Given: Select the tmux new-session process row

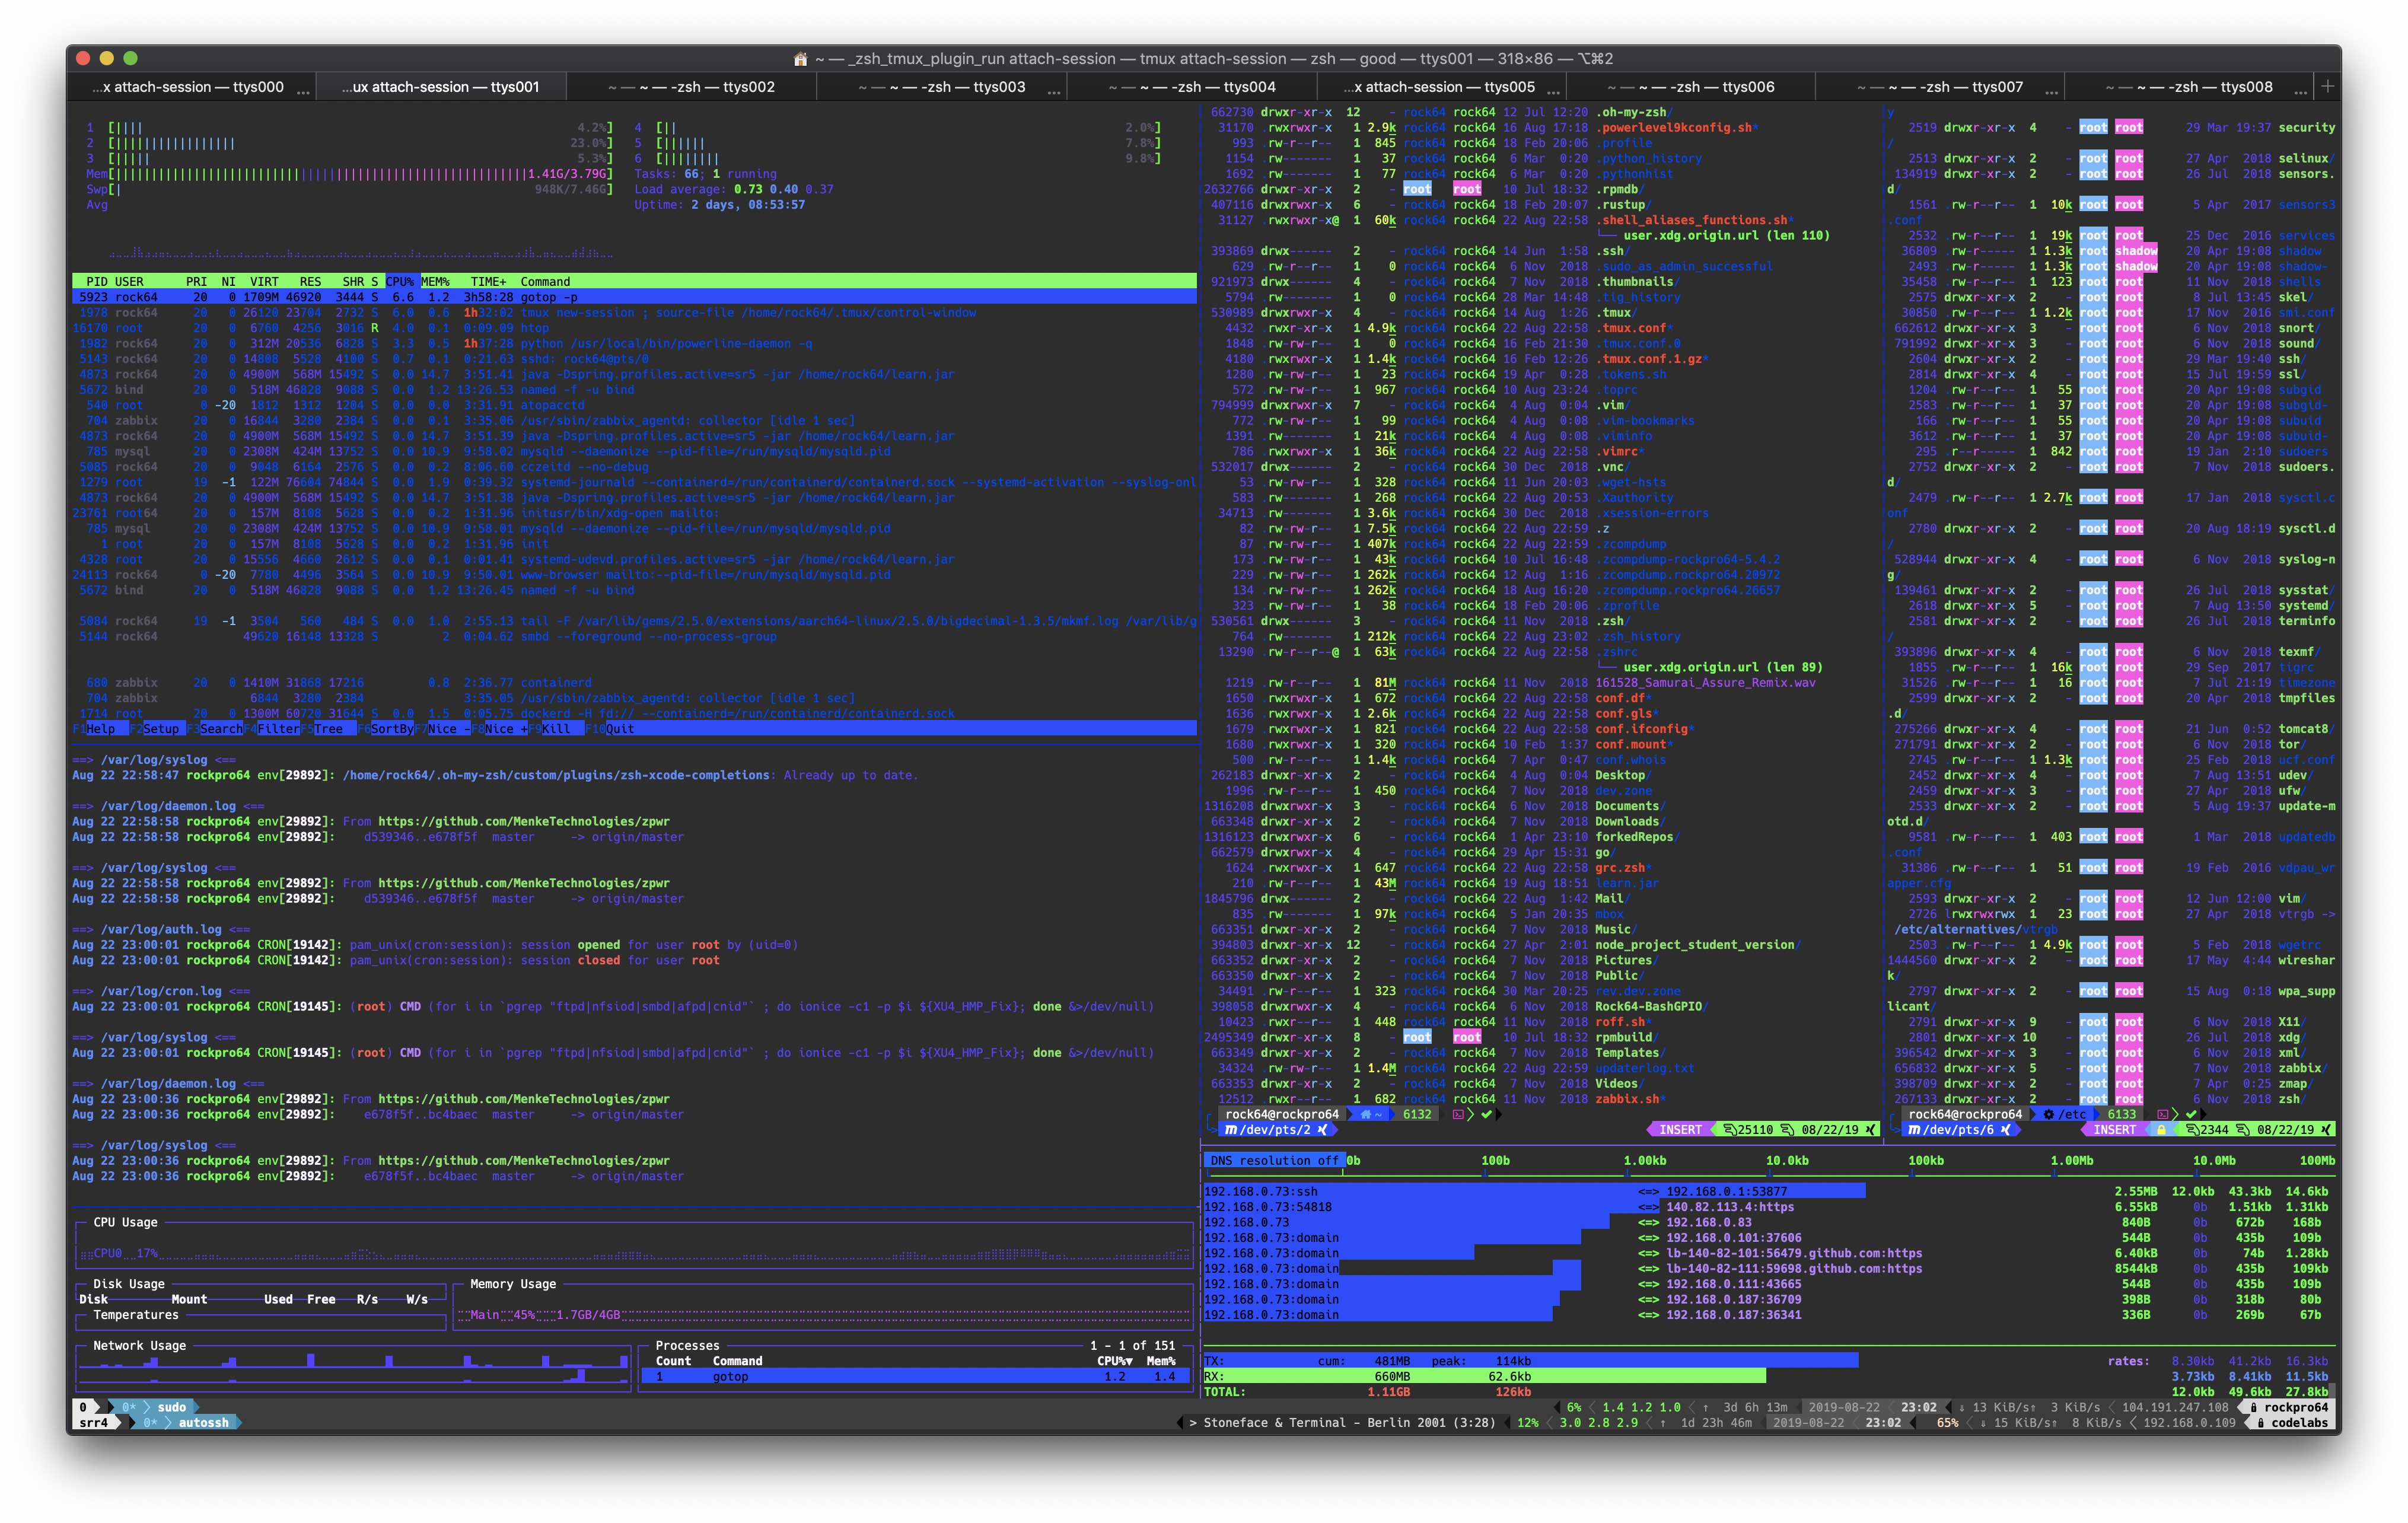Looking at the screenshot, I should [634, 313].
